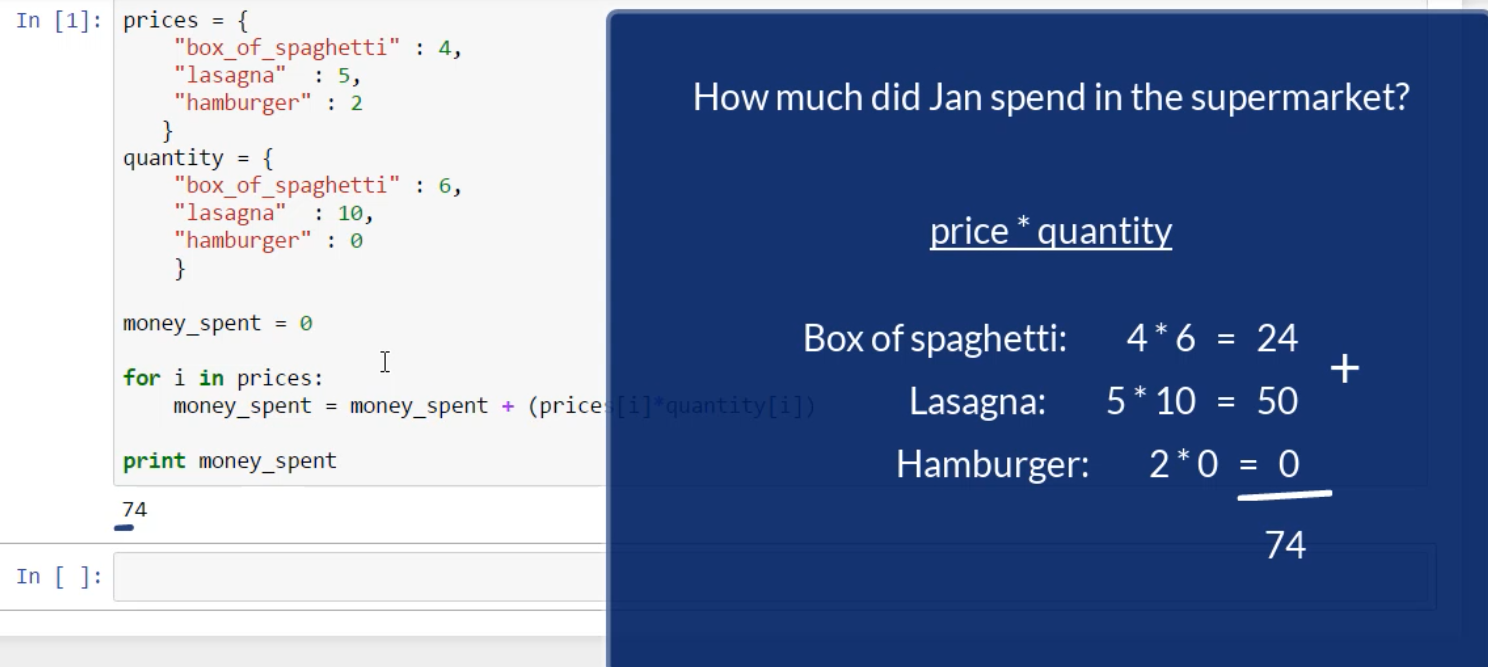The width and height of the screenshot is (1488, 667).
Task: Click the 'Box of spaghetti:' row label
Action: (x=934, y=339)
